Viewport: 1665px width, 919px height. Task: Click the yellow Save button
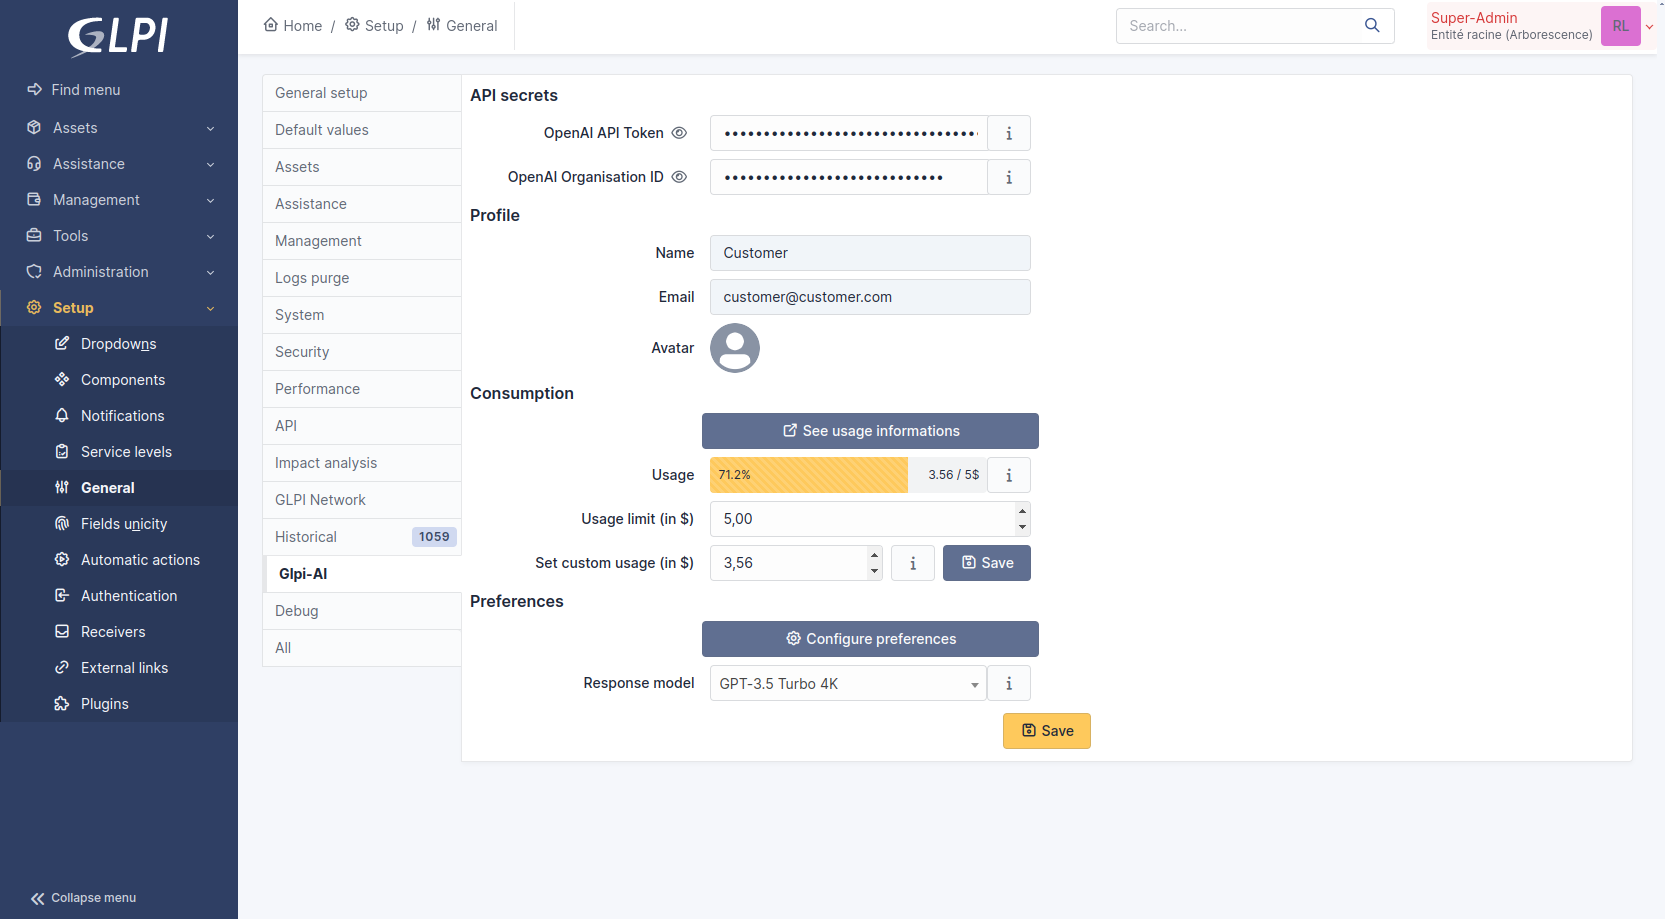1047,731
